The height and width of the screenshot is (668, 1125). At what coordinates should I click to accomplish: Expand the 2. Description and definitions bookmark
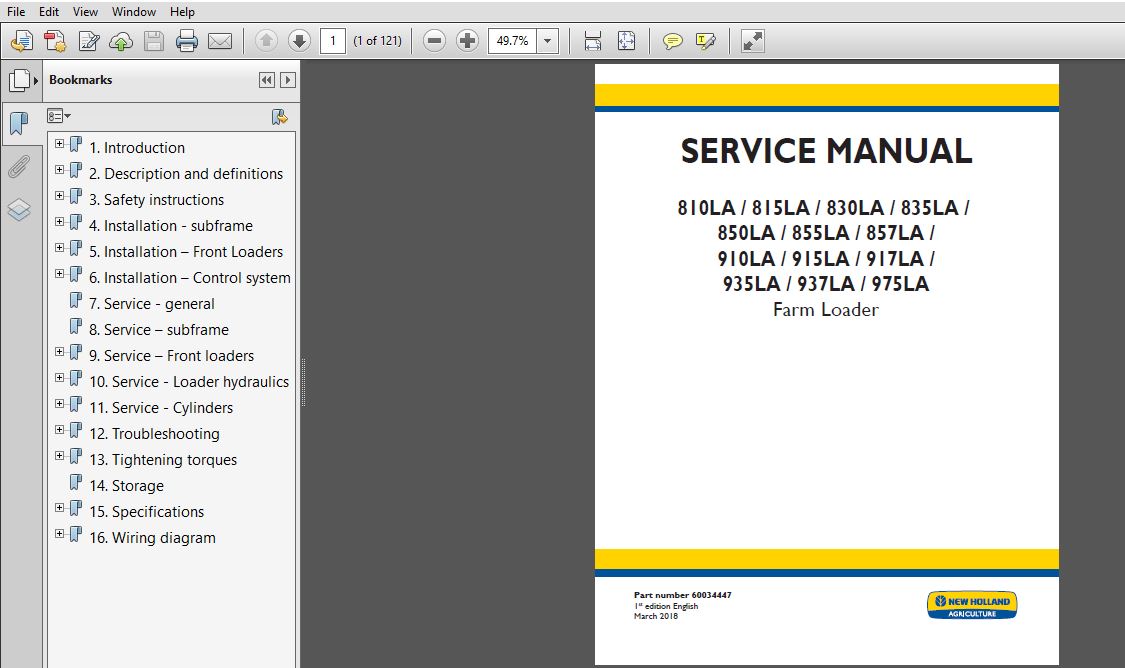pyautogui.click(x=60, y=169)
